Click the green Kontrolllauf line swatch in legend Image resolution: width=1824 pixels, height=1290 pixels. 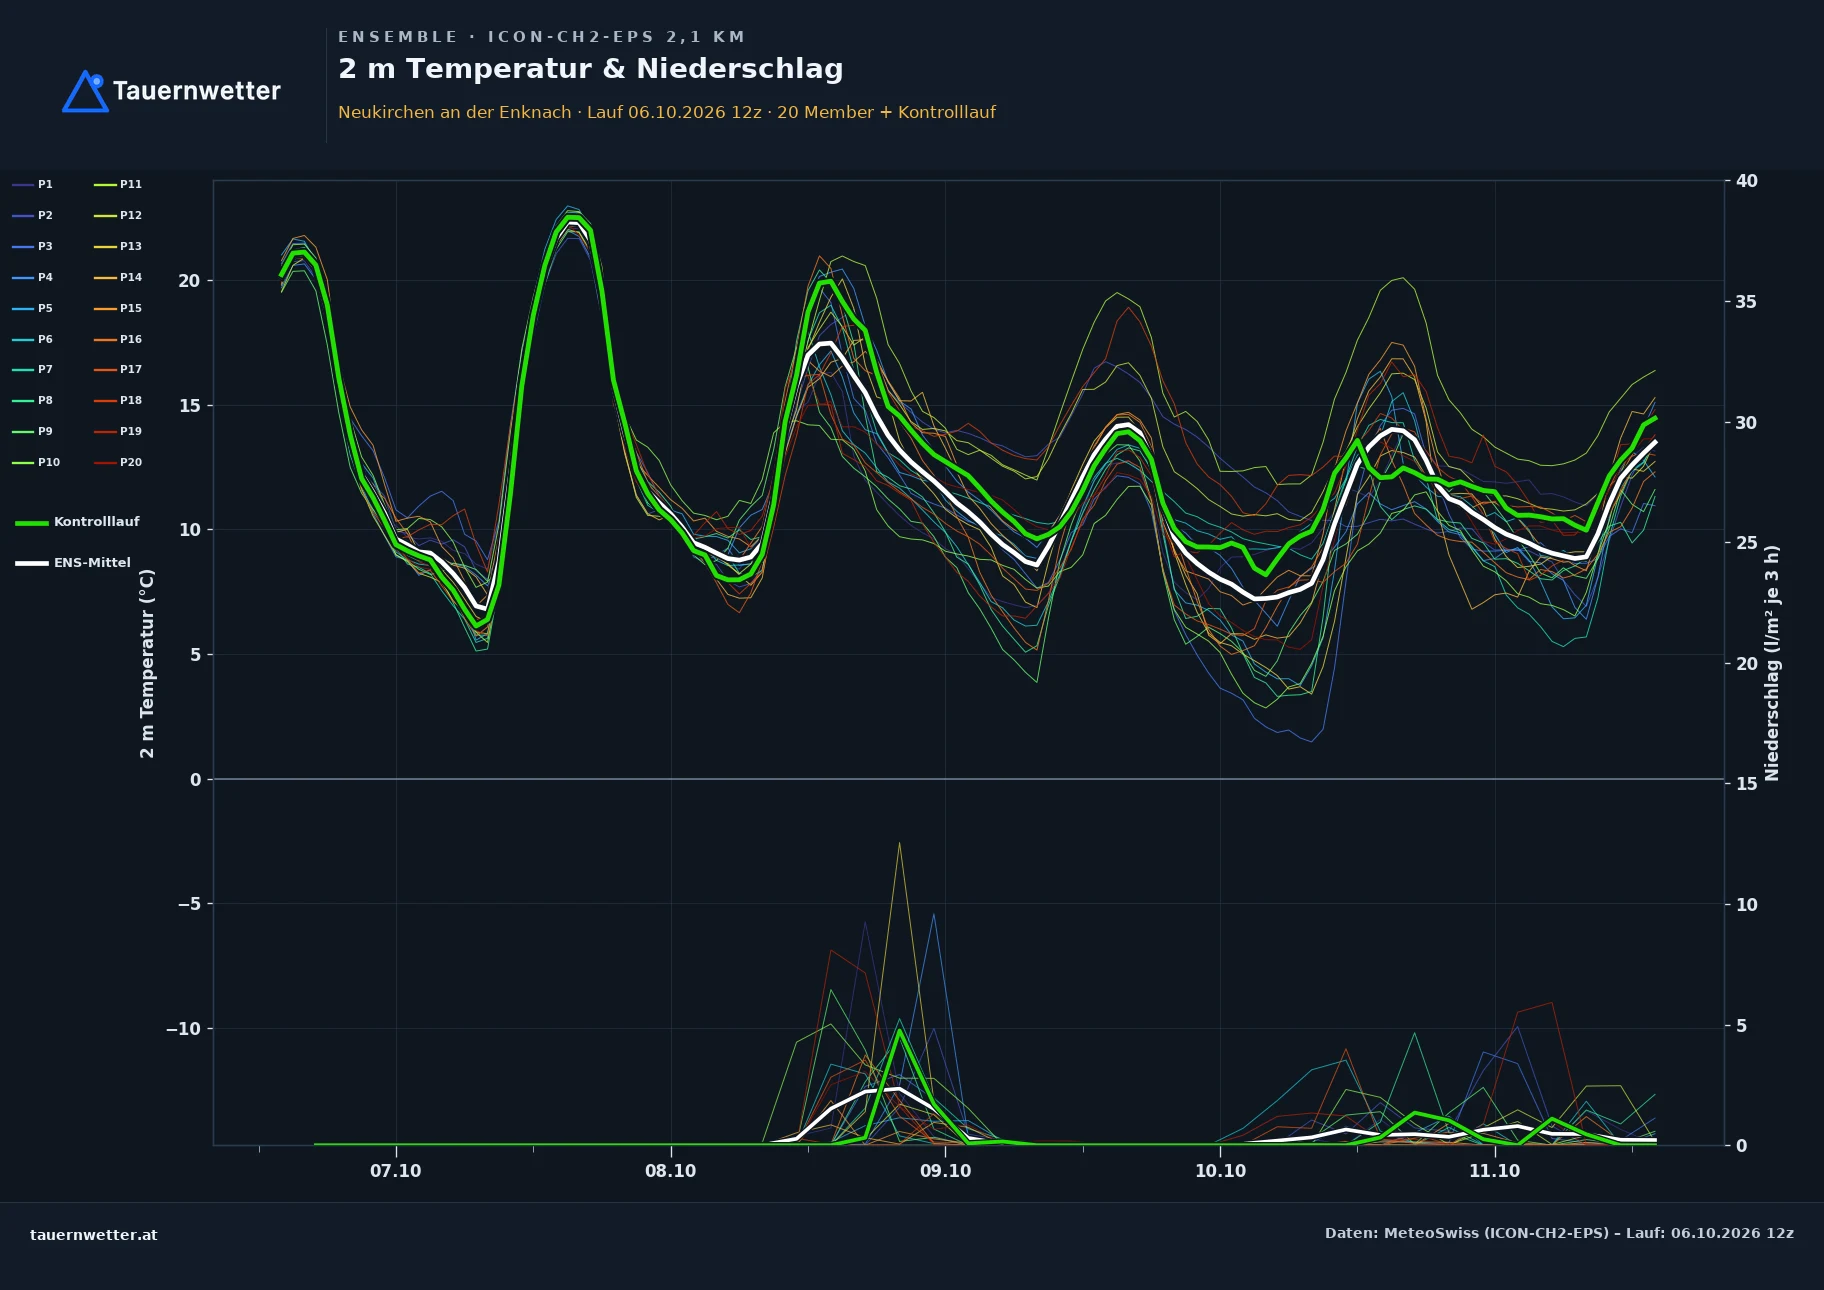(x=32, y=523)
